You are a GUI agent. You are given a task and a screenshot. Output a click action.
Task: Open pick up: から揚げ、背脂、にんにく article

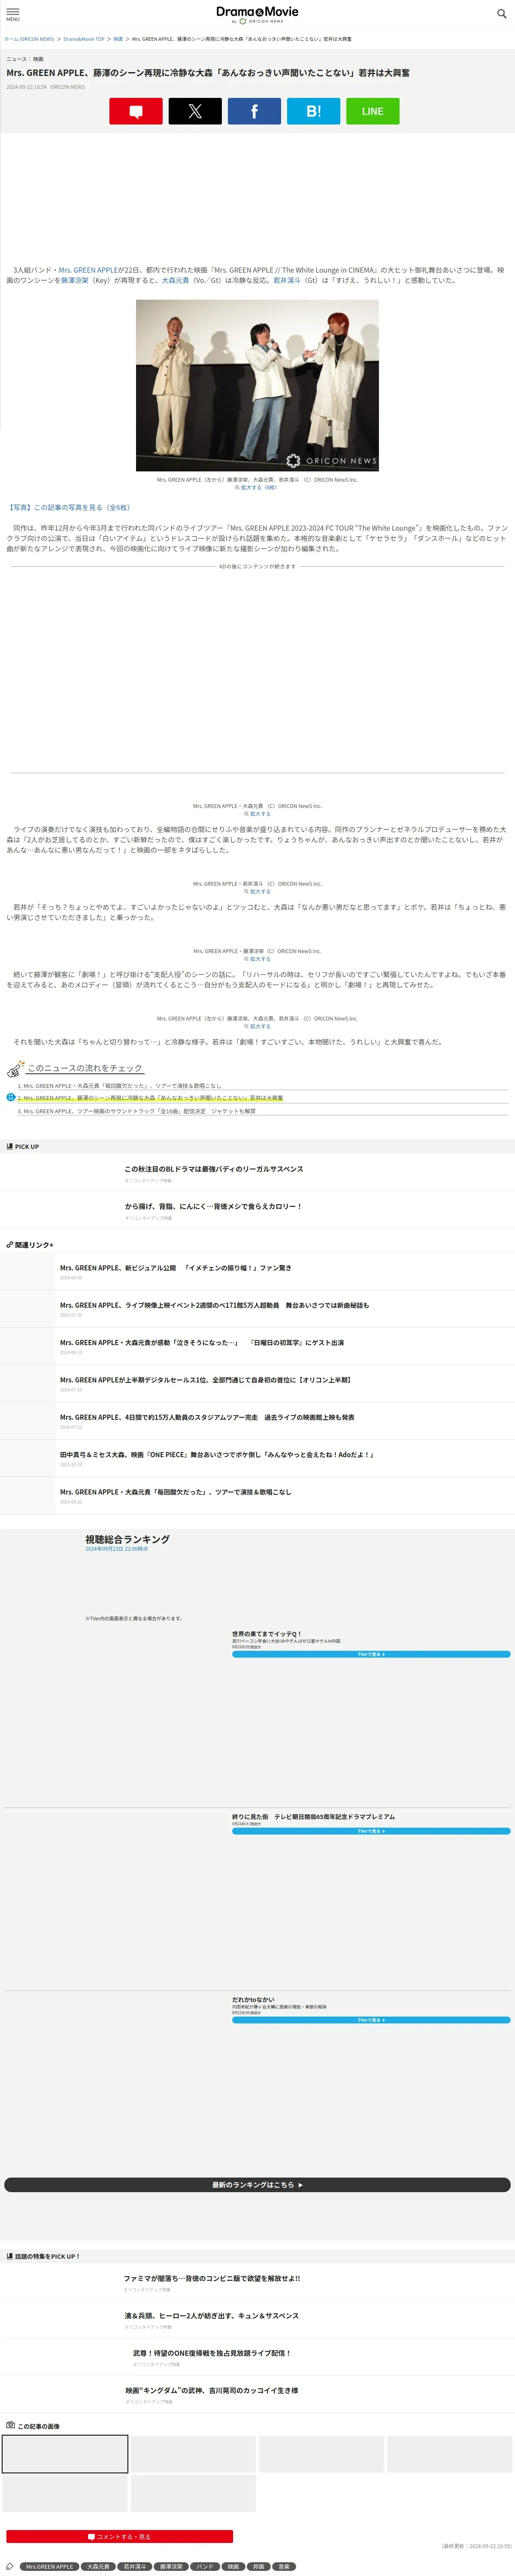pos(213,1206)
